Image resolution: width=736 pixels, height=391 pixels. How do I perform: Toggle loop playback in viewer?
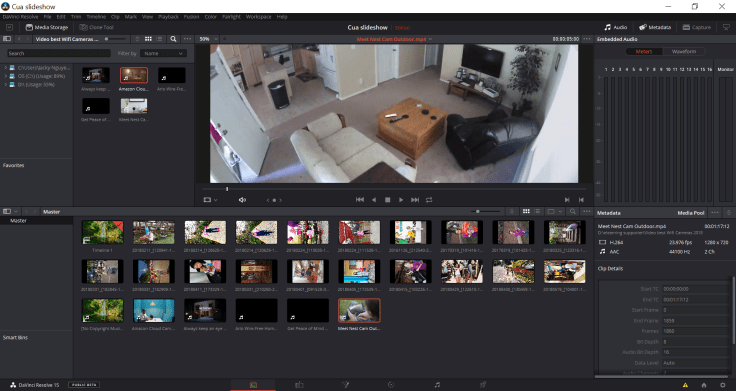point(429,199)
